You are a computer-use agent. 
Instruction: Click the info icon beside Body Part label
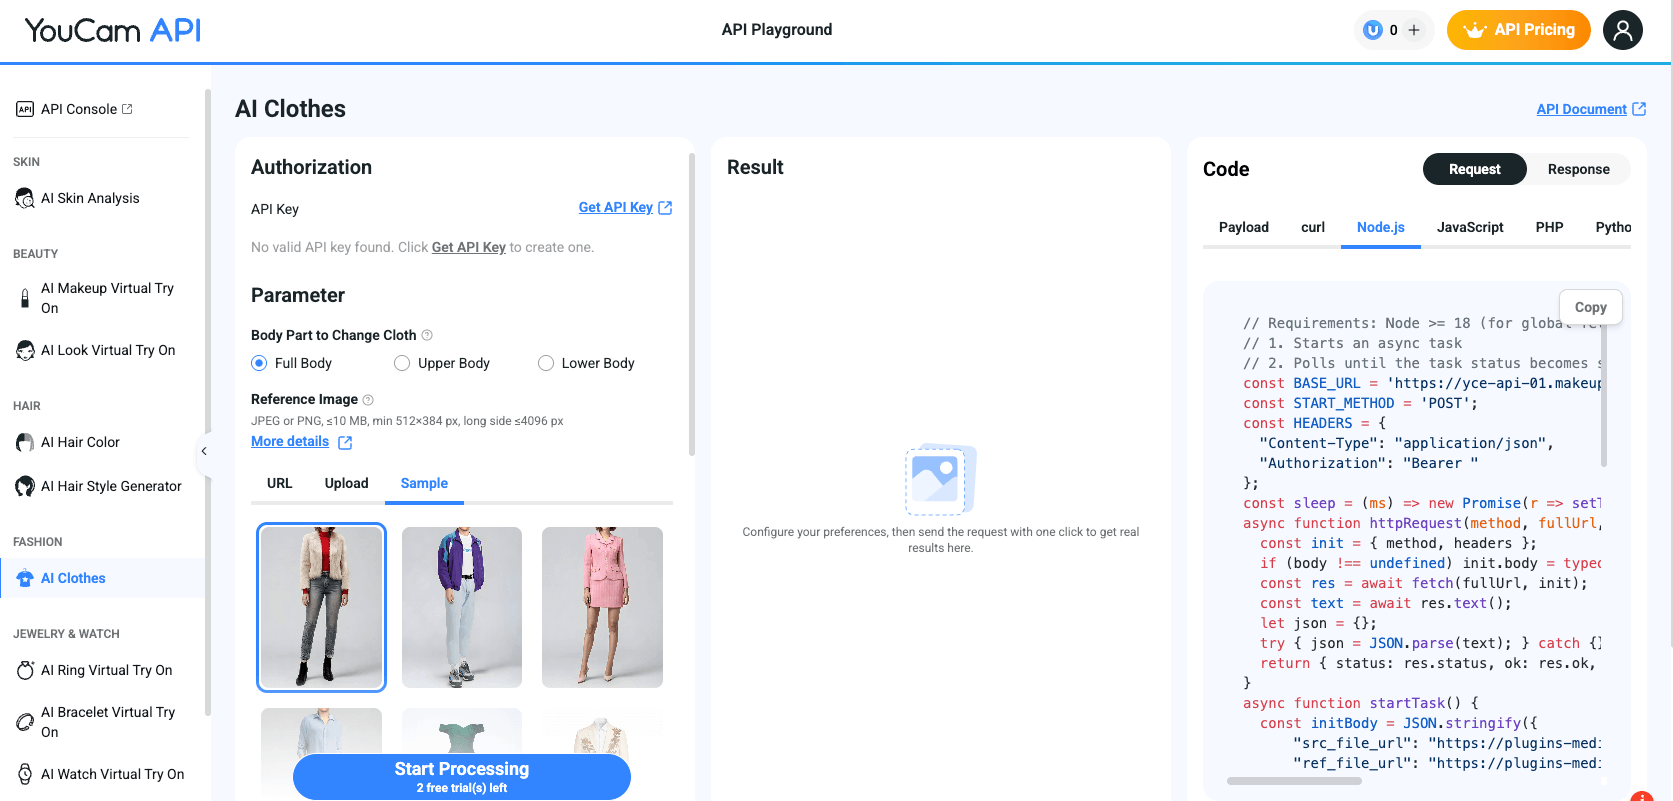[427, 335]
